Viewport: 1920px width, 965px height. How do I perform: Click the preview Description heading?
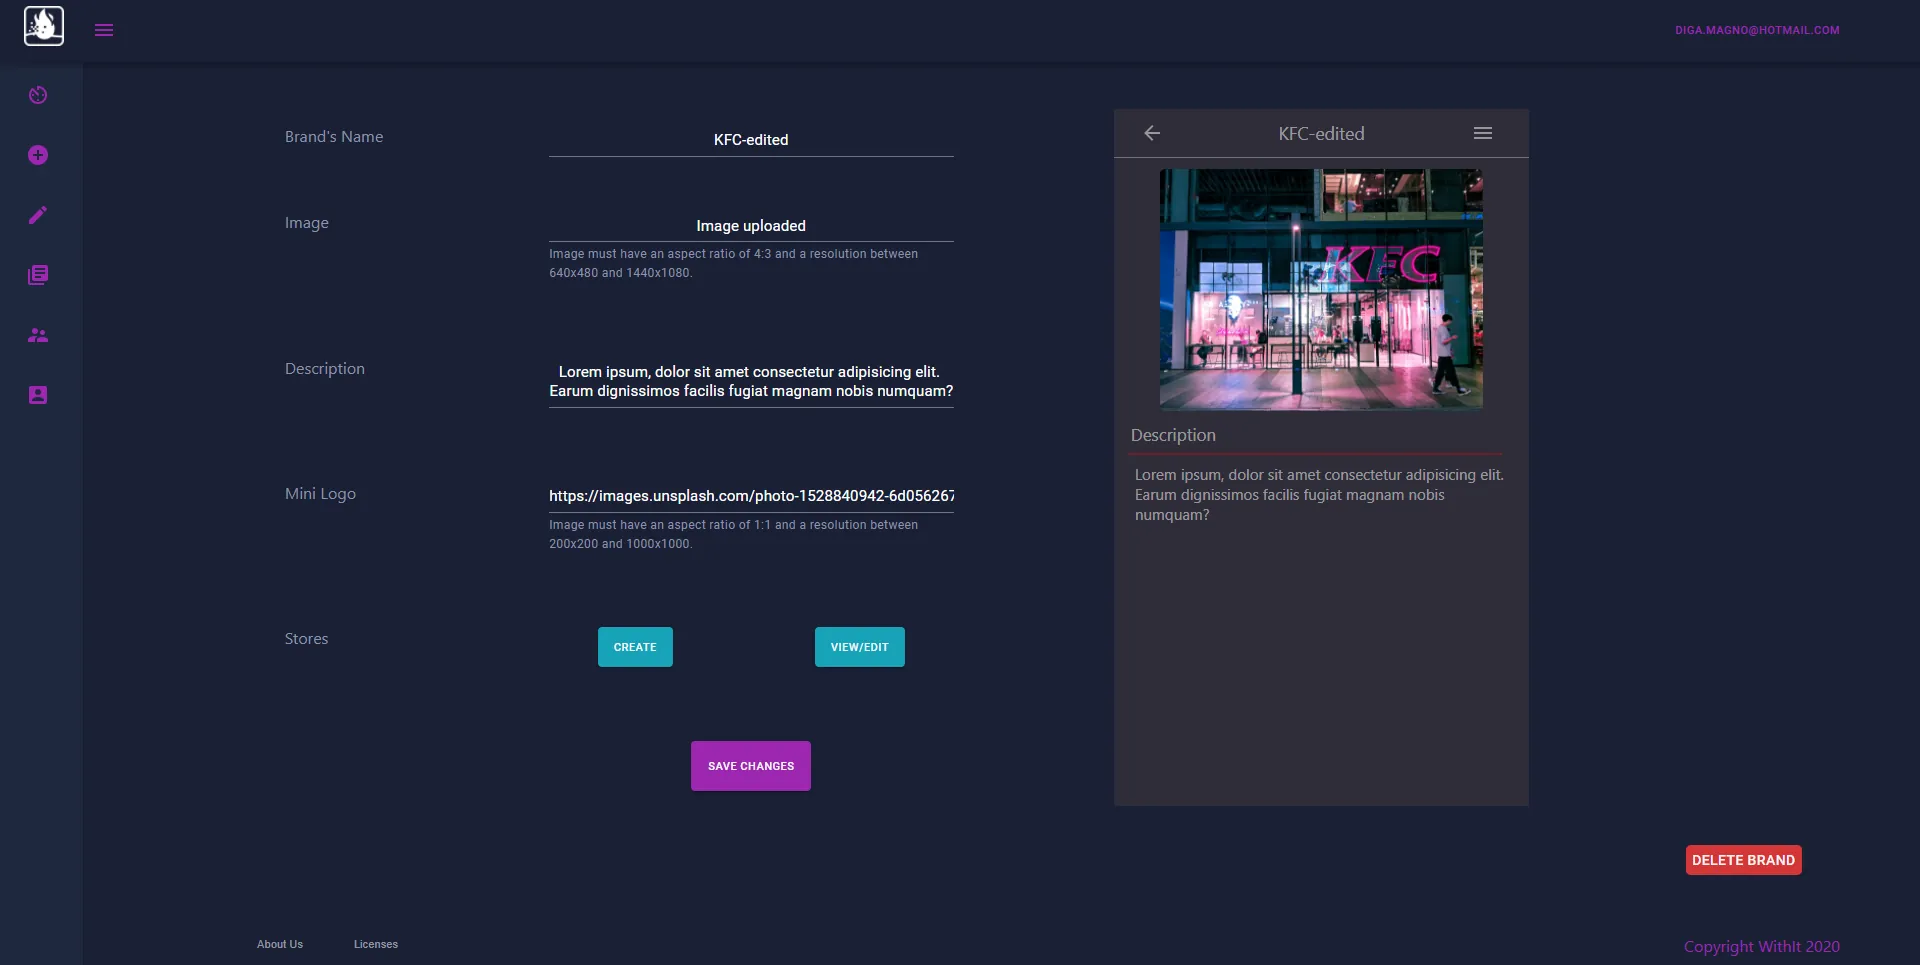tap(1173, 435)
